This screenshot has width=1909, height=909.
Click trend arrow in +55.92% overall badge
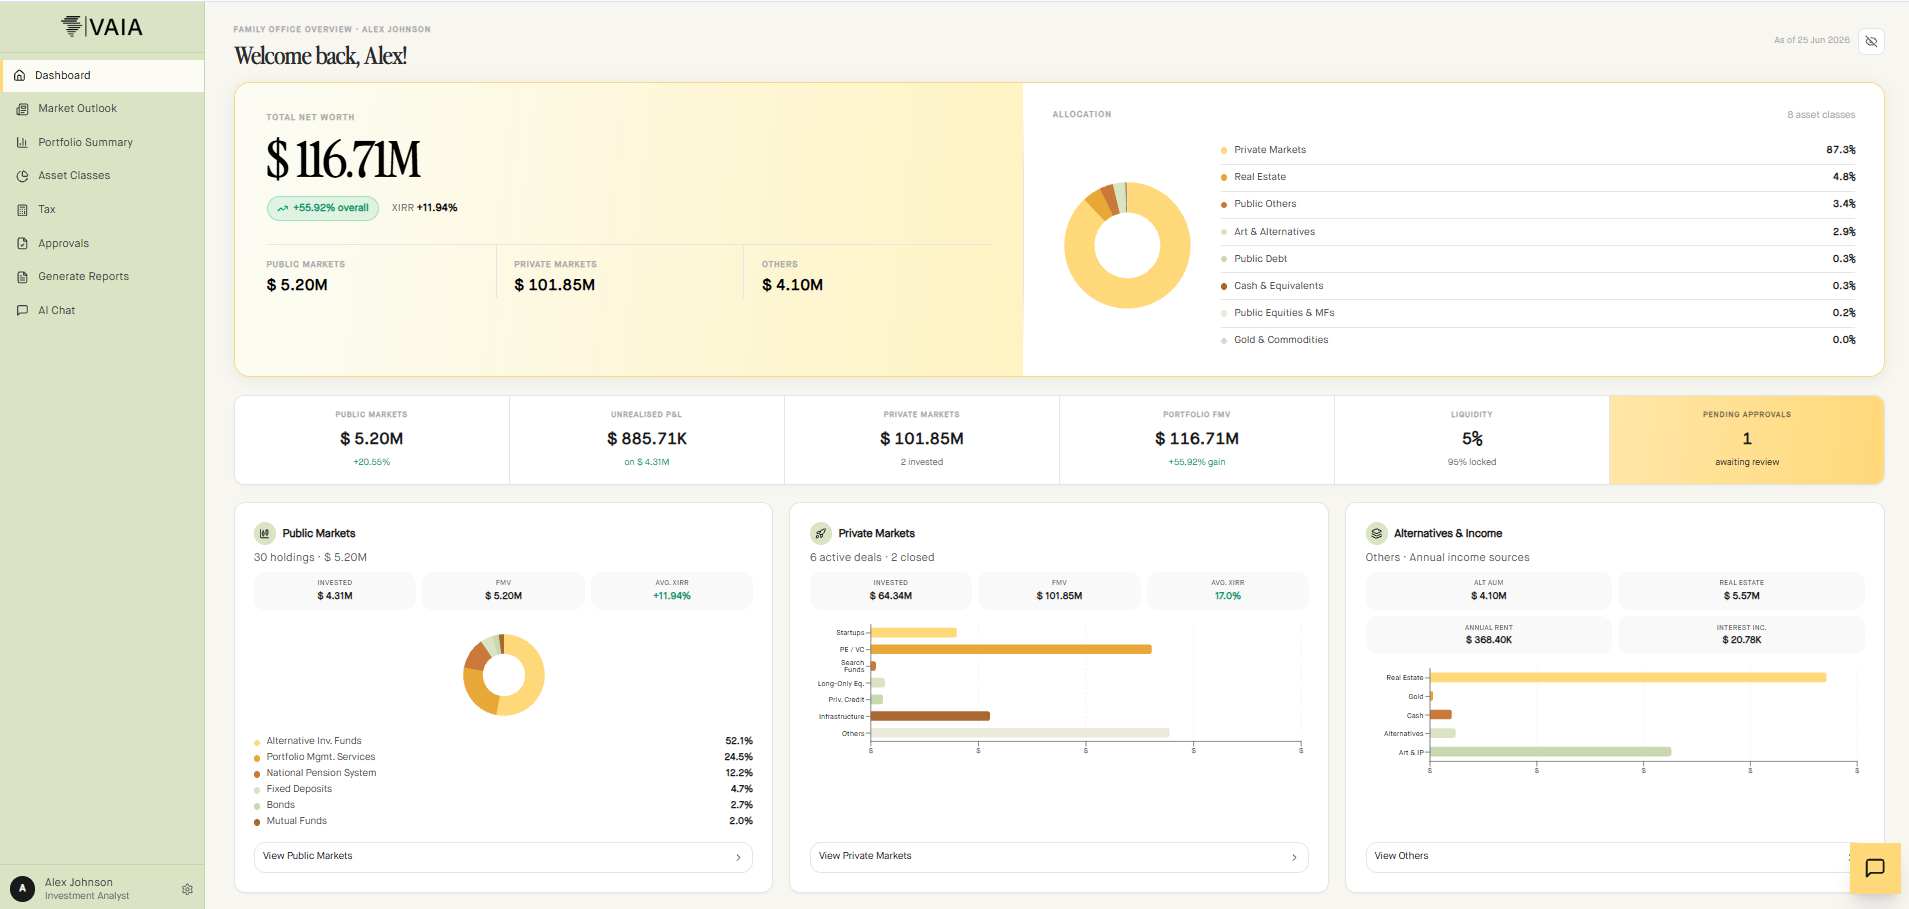click(283, 208)
